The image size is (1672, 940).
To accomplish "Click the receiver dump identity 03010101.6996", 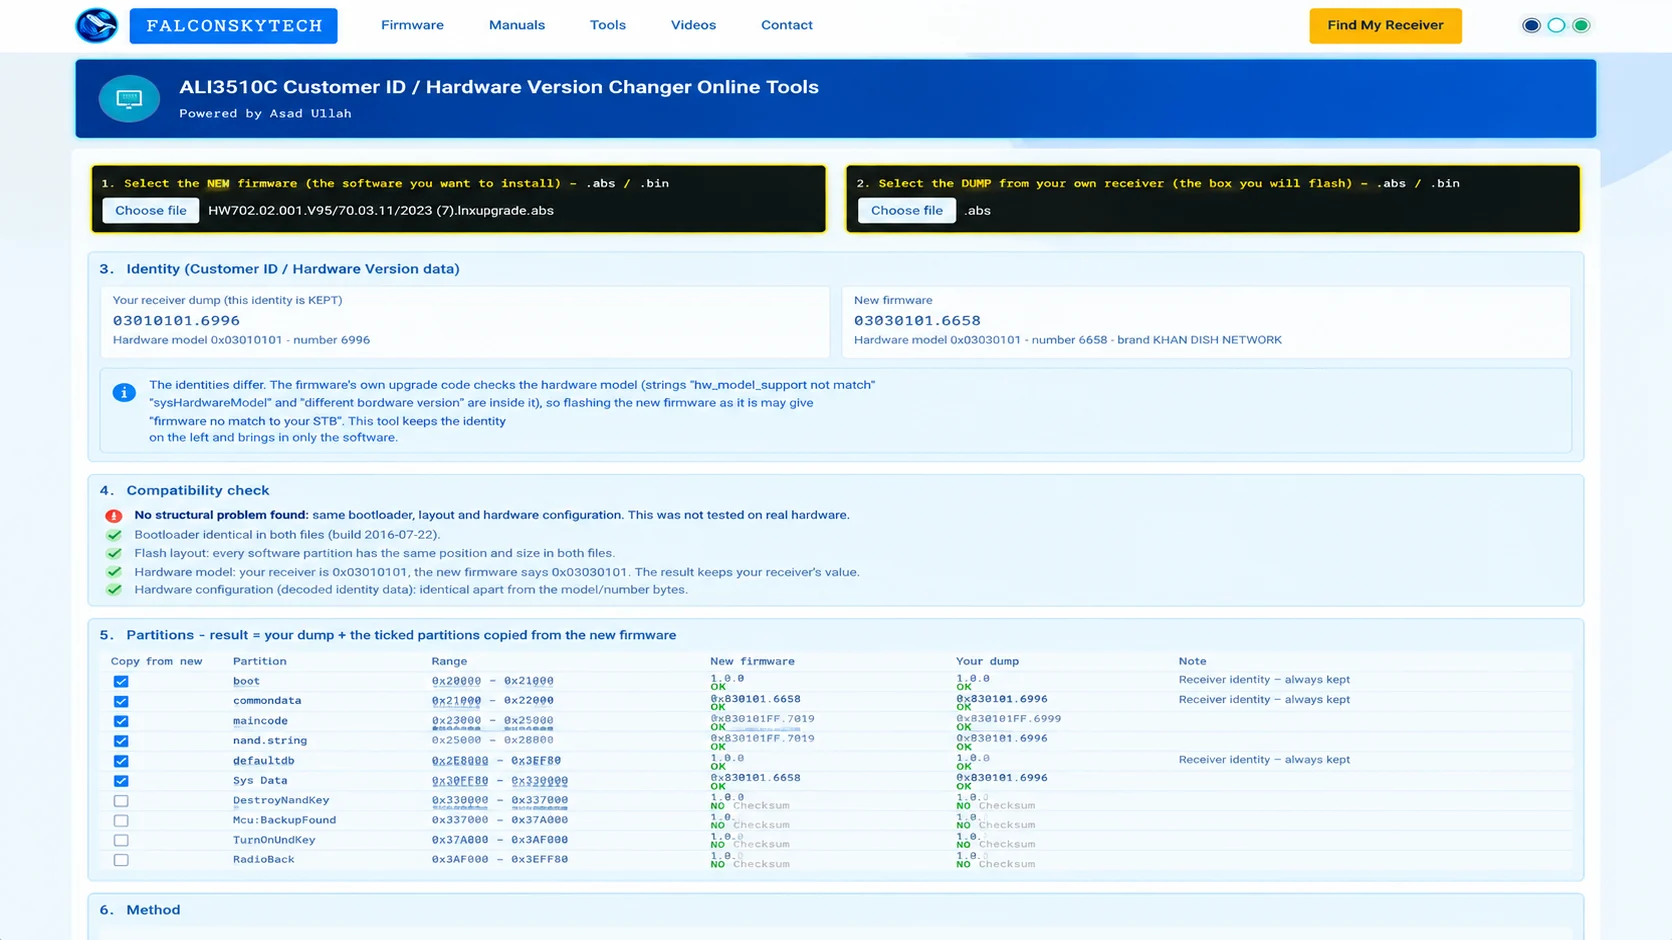I will click(x=176, y=321).
